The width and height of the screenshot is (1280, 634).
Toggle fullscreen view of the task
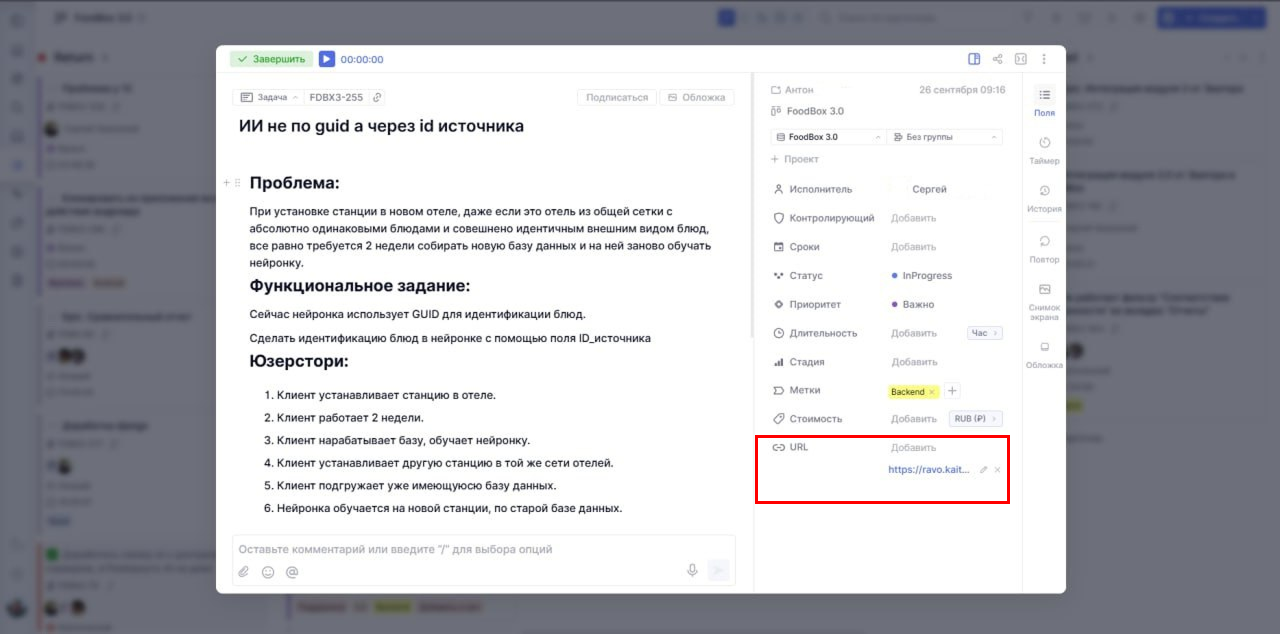click(1020, 59)
